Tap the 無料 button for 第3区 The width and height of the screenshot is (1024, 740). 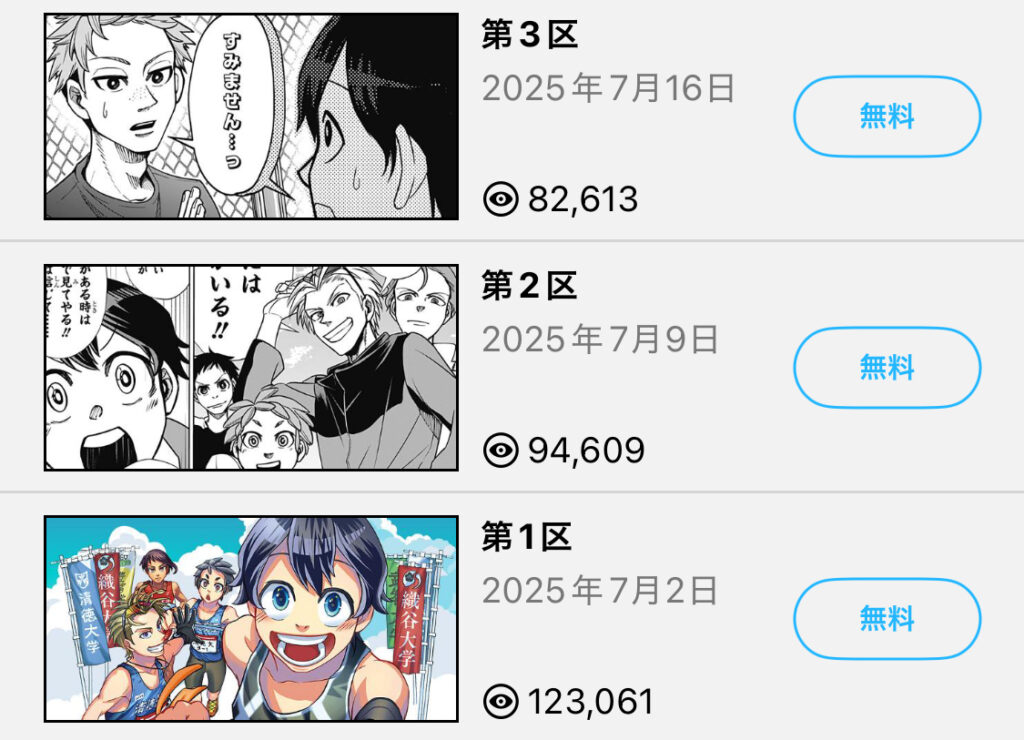tap(887, 116)
